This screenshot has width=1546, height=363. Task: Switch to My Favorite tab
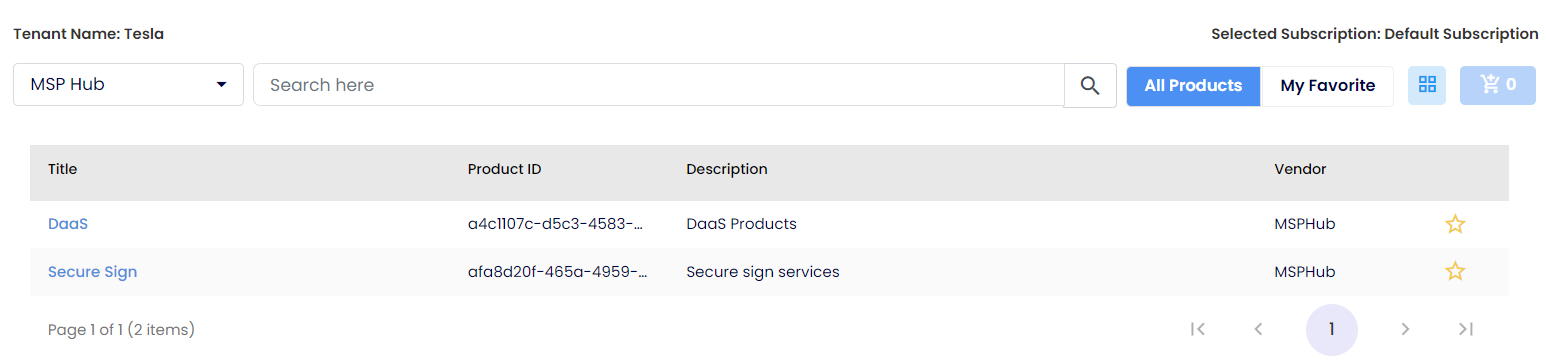(x=1327, y=85)
